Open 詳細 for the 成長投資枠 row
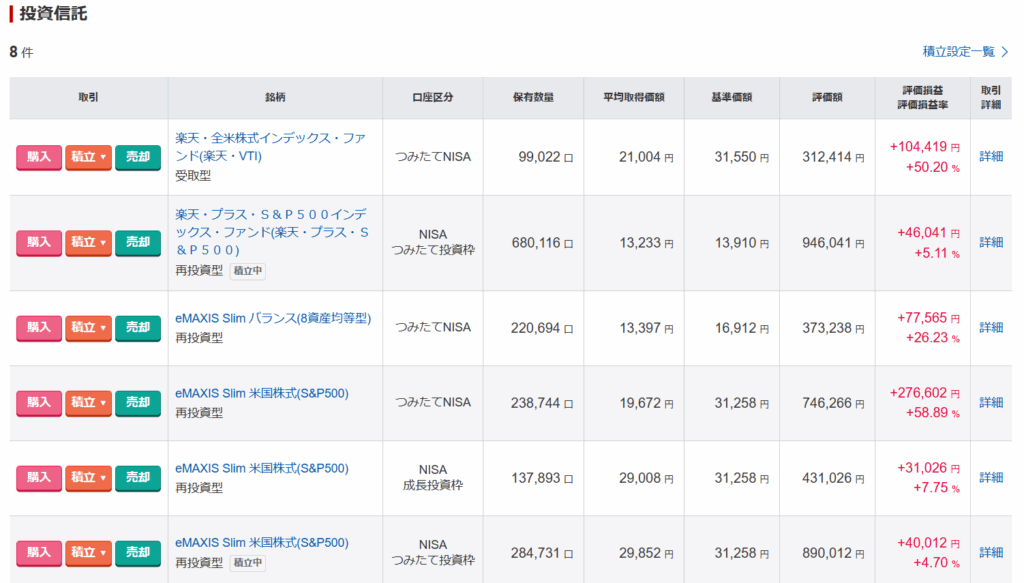This screenshot has width=1024, height=583. tap(991, 477)
